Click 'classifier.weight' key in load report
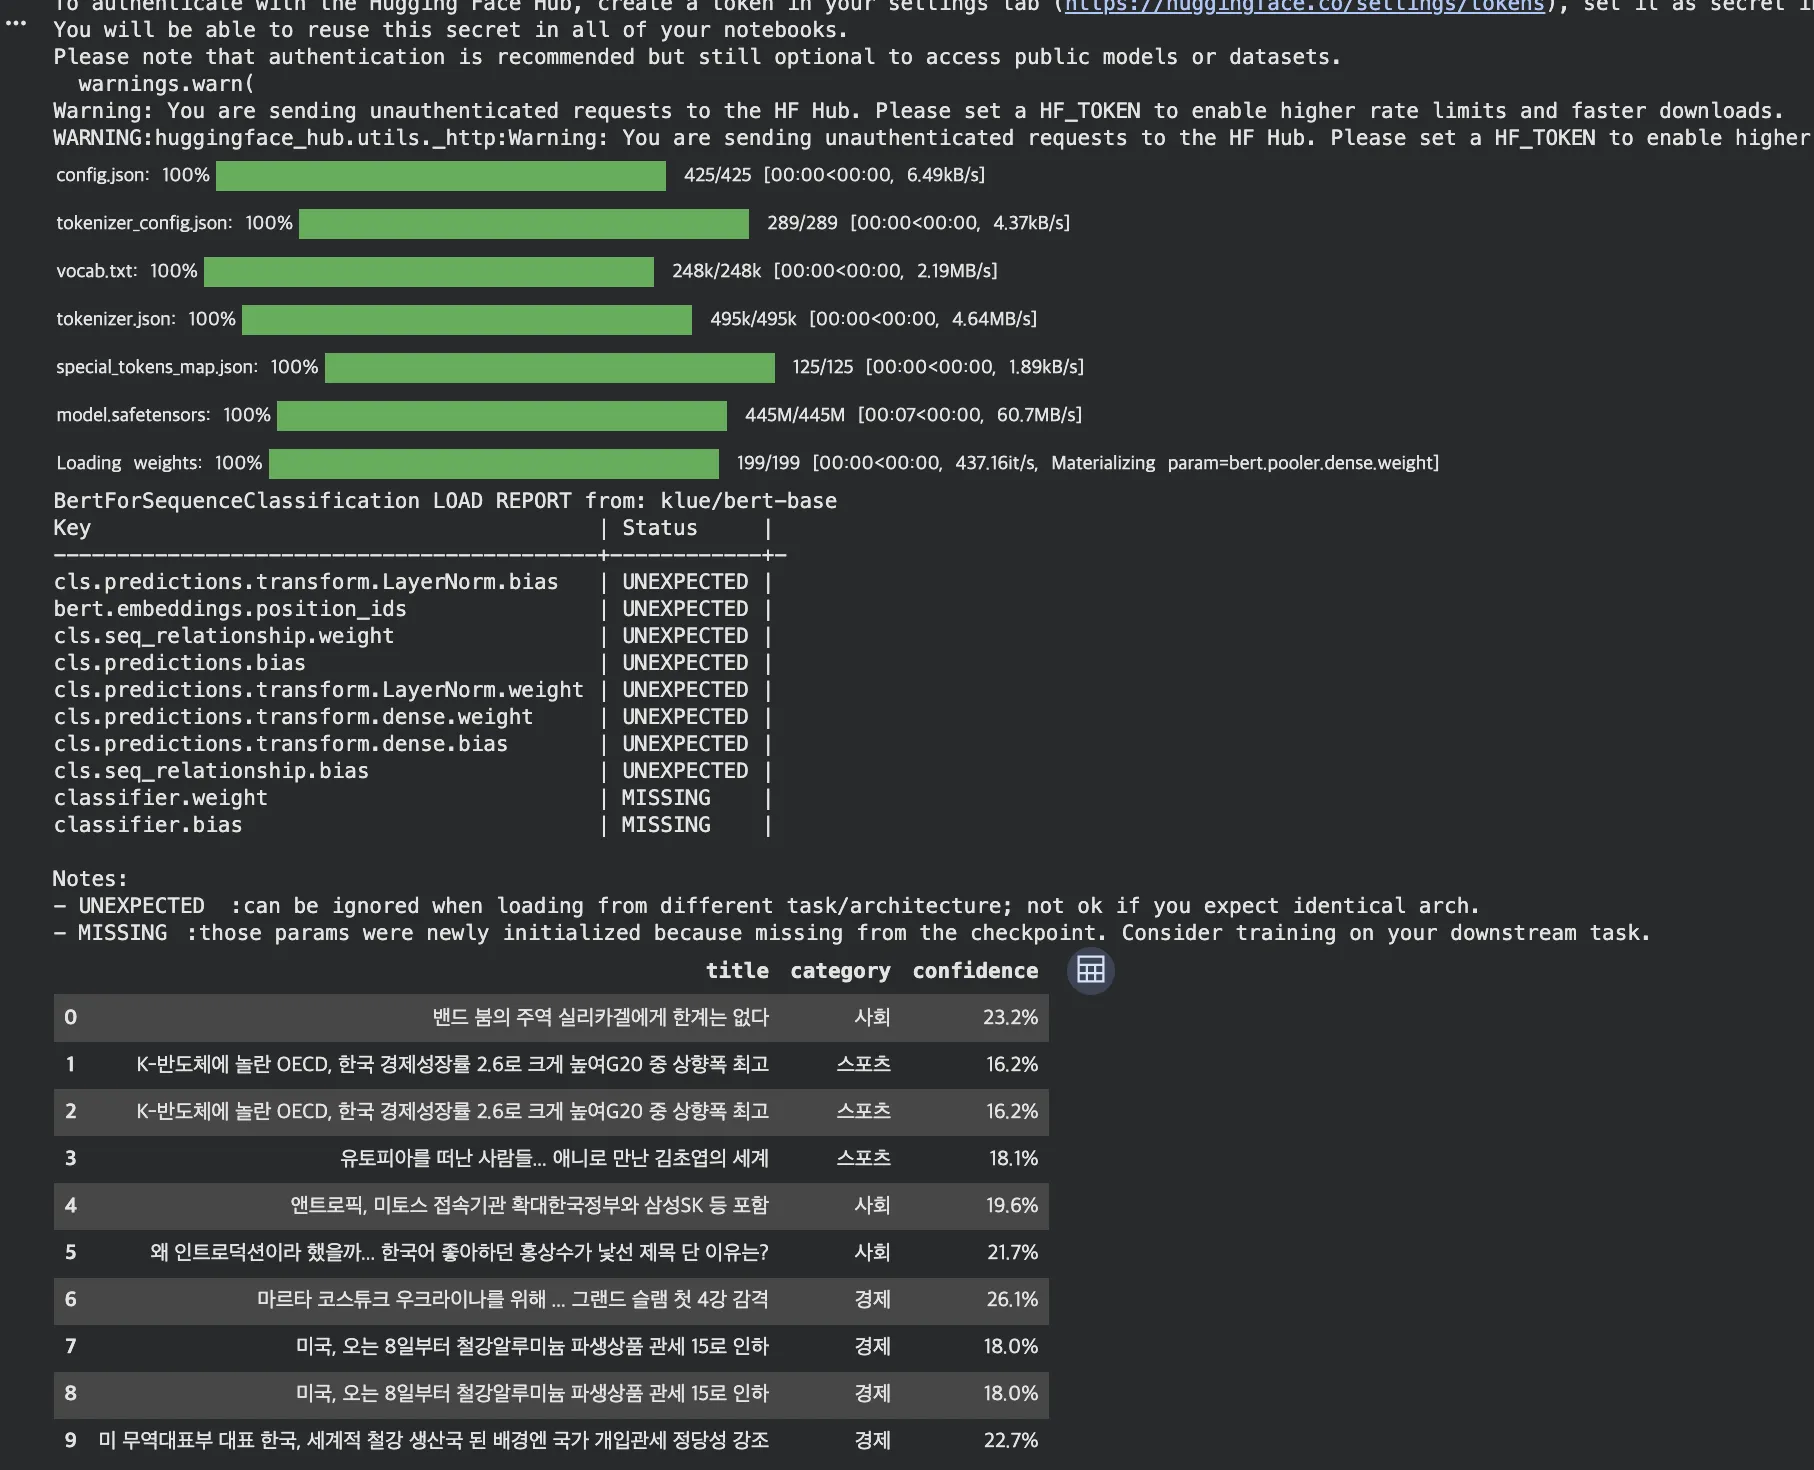The image size is (1814, 1470). pos(161,798)
